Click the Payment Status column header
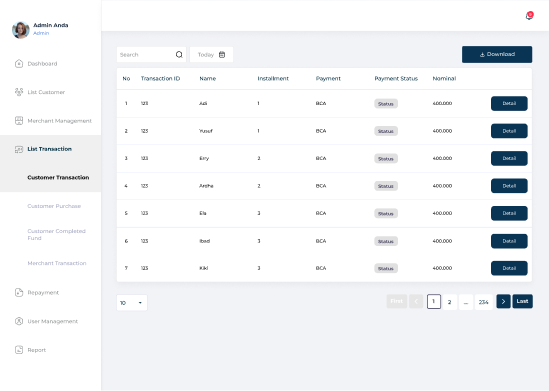 (x=396, y=78)
